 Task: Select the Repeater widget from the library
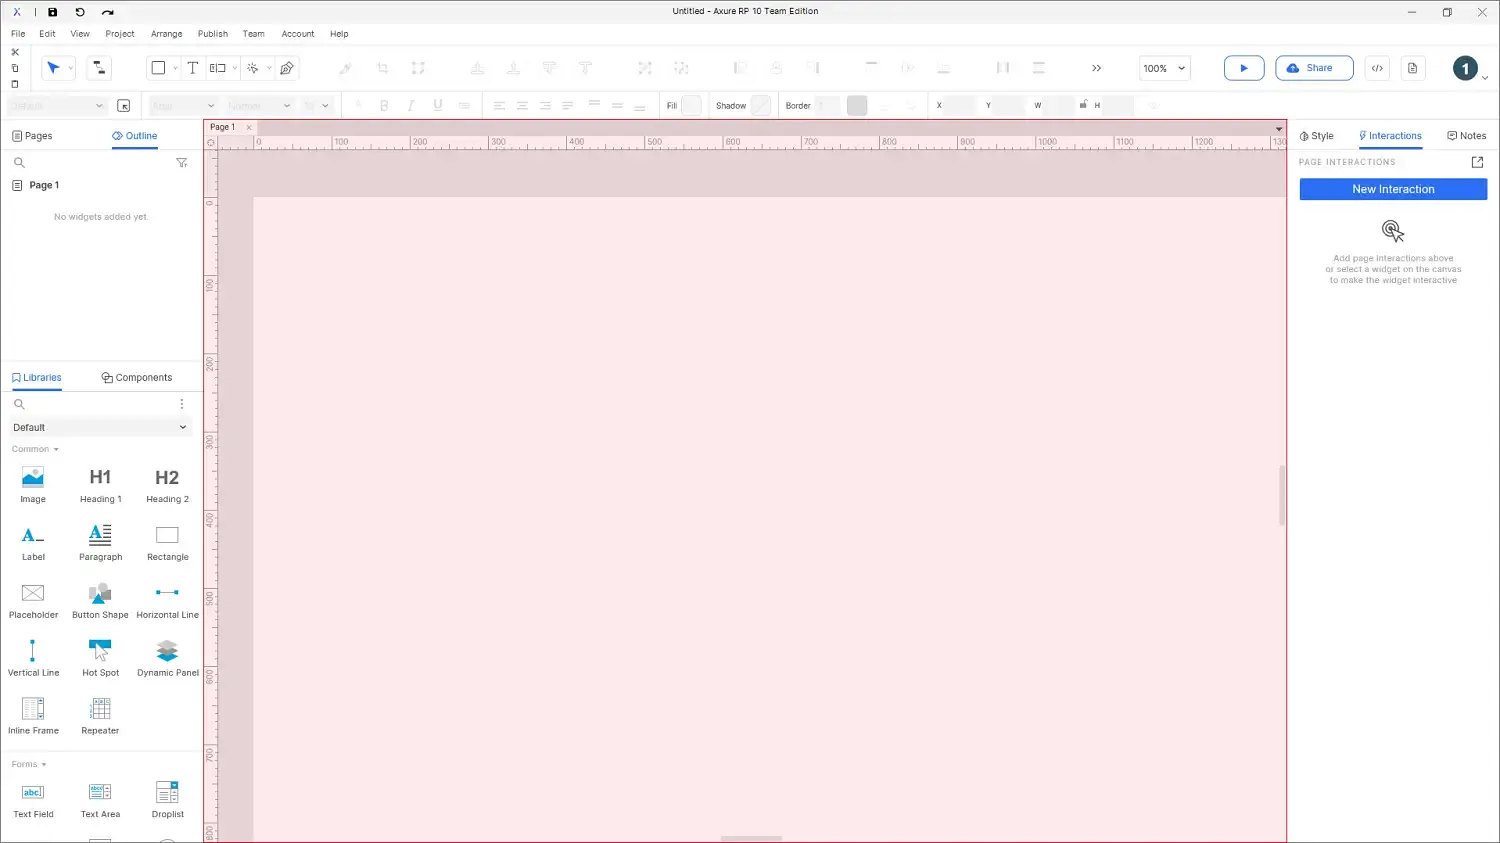[x=100, y=715]
